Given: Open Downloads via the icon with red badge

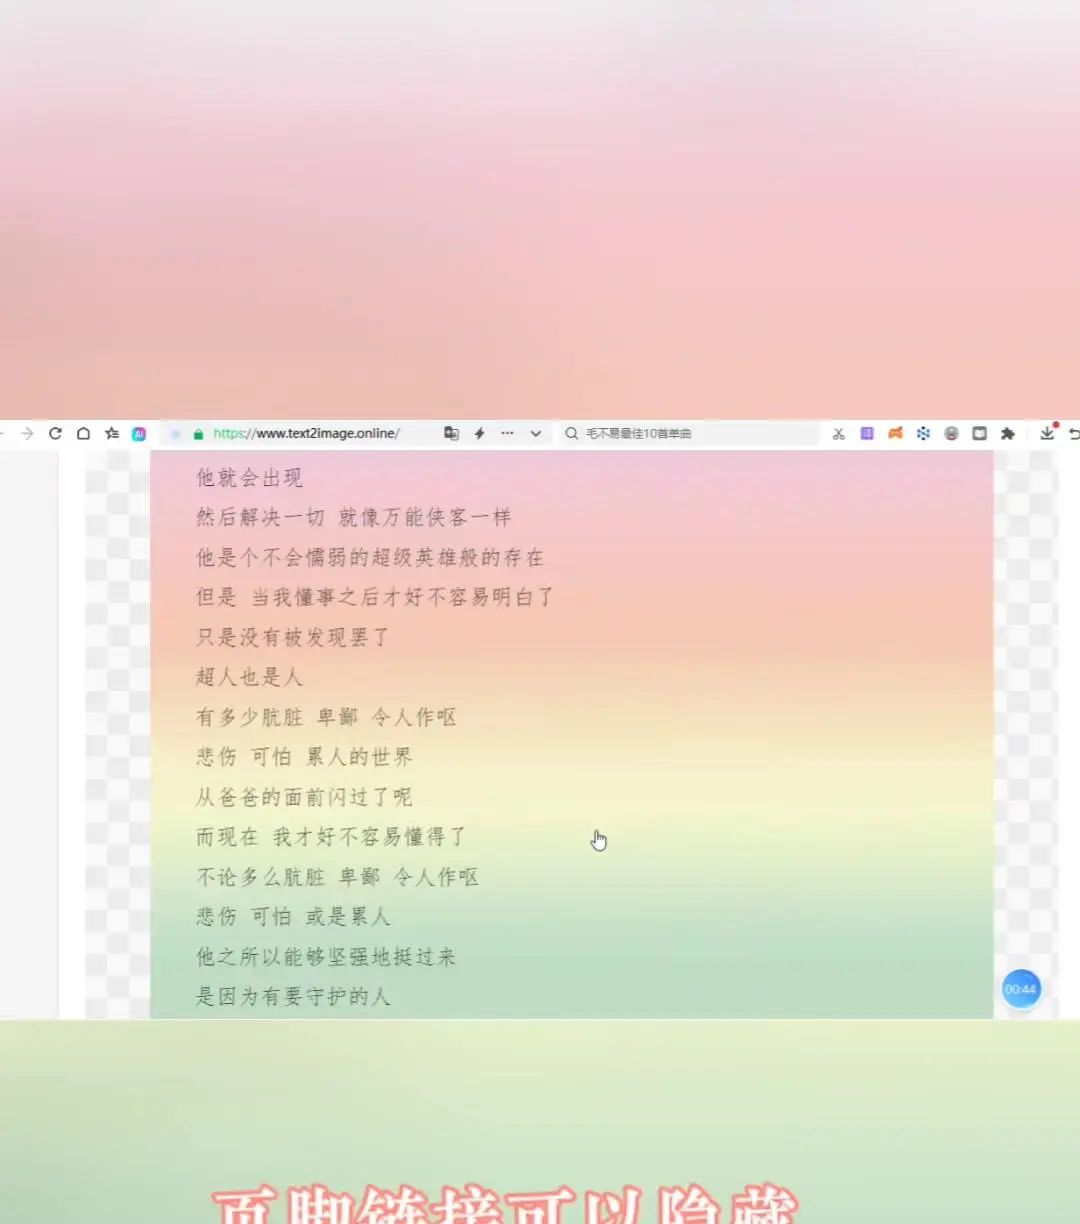Looking at the screenshot, I should [1048, 433].
